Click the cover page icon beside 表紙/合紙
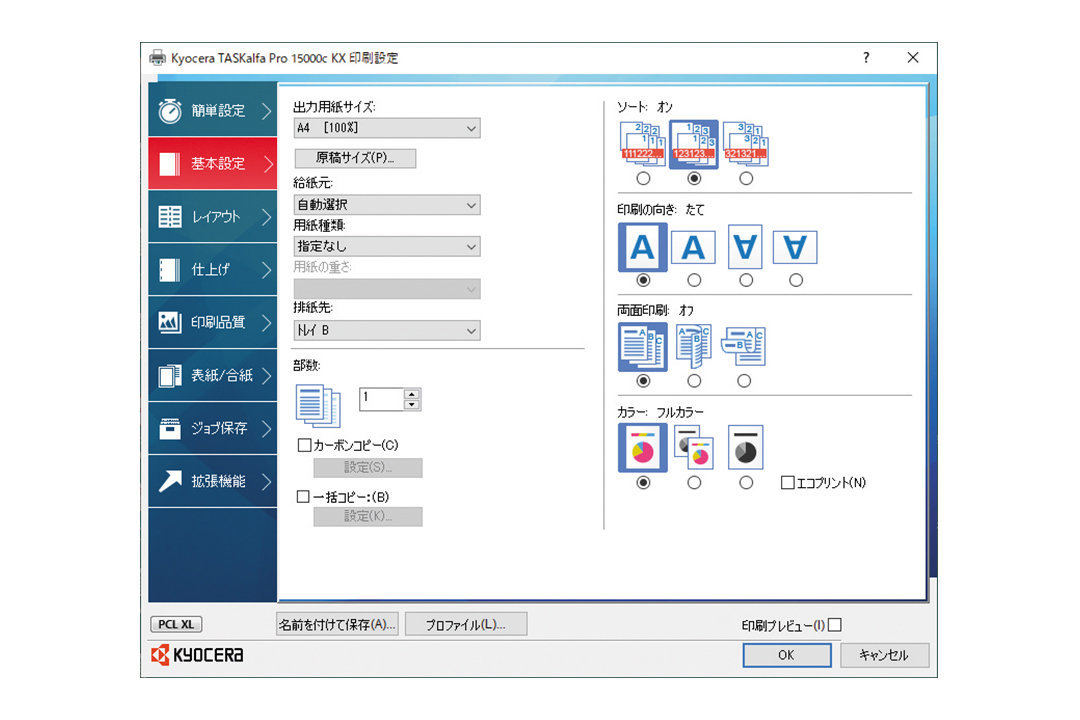The width and height of the screenshot is (1080, 720). pos(170,375)
